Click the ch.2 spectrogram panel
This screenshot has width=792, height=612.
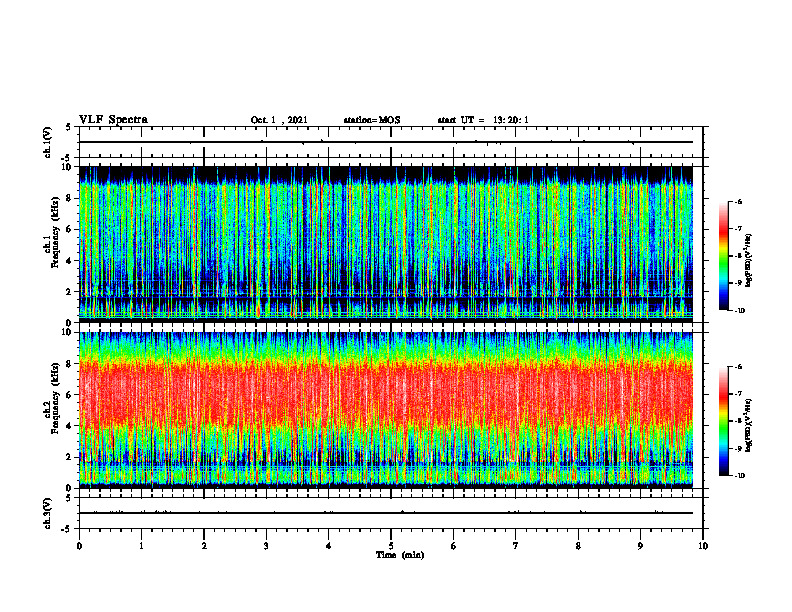(x=386, y=410)
